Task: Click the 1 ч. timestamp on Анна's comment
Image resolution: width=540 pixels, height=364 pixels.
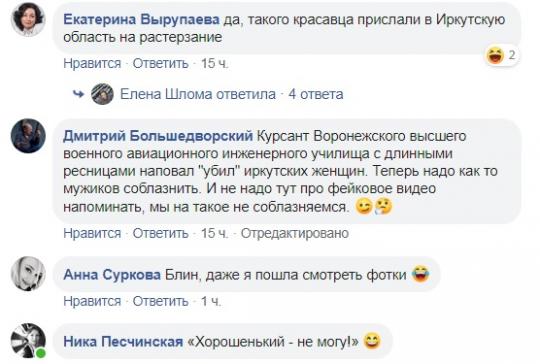Action: coord(211,301)
